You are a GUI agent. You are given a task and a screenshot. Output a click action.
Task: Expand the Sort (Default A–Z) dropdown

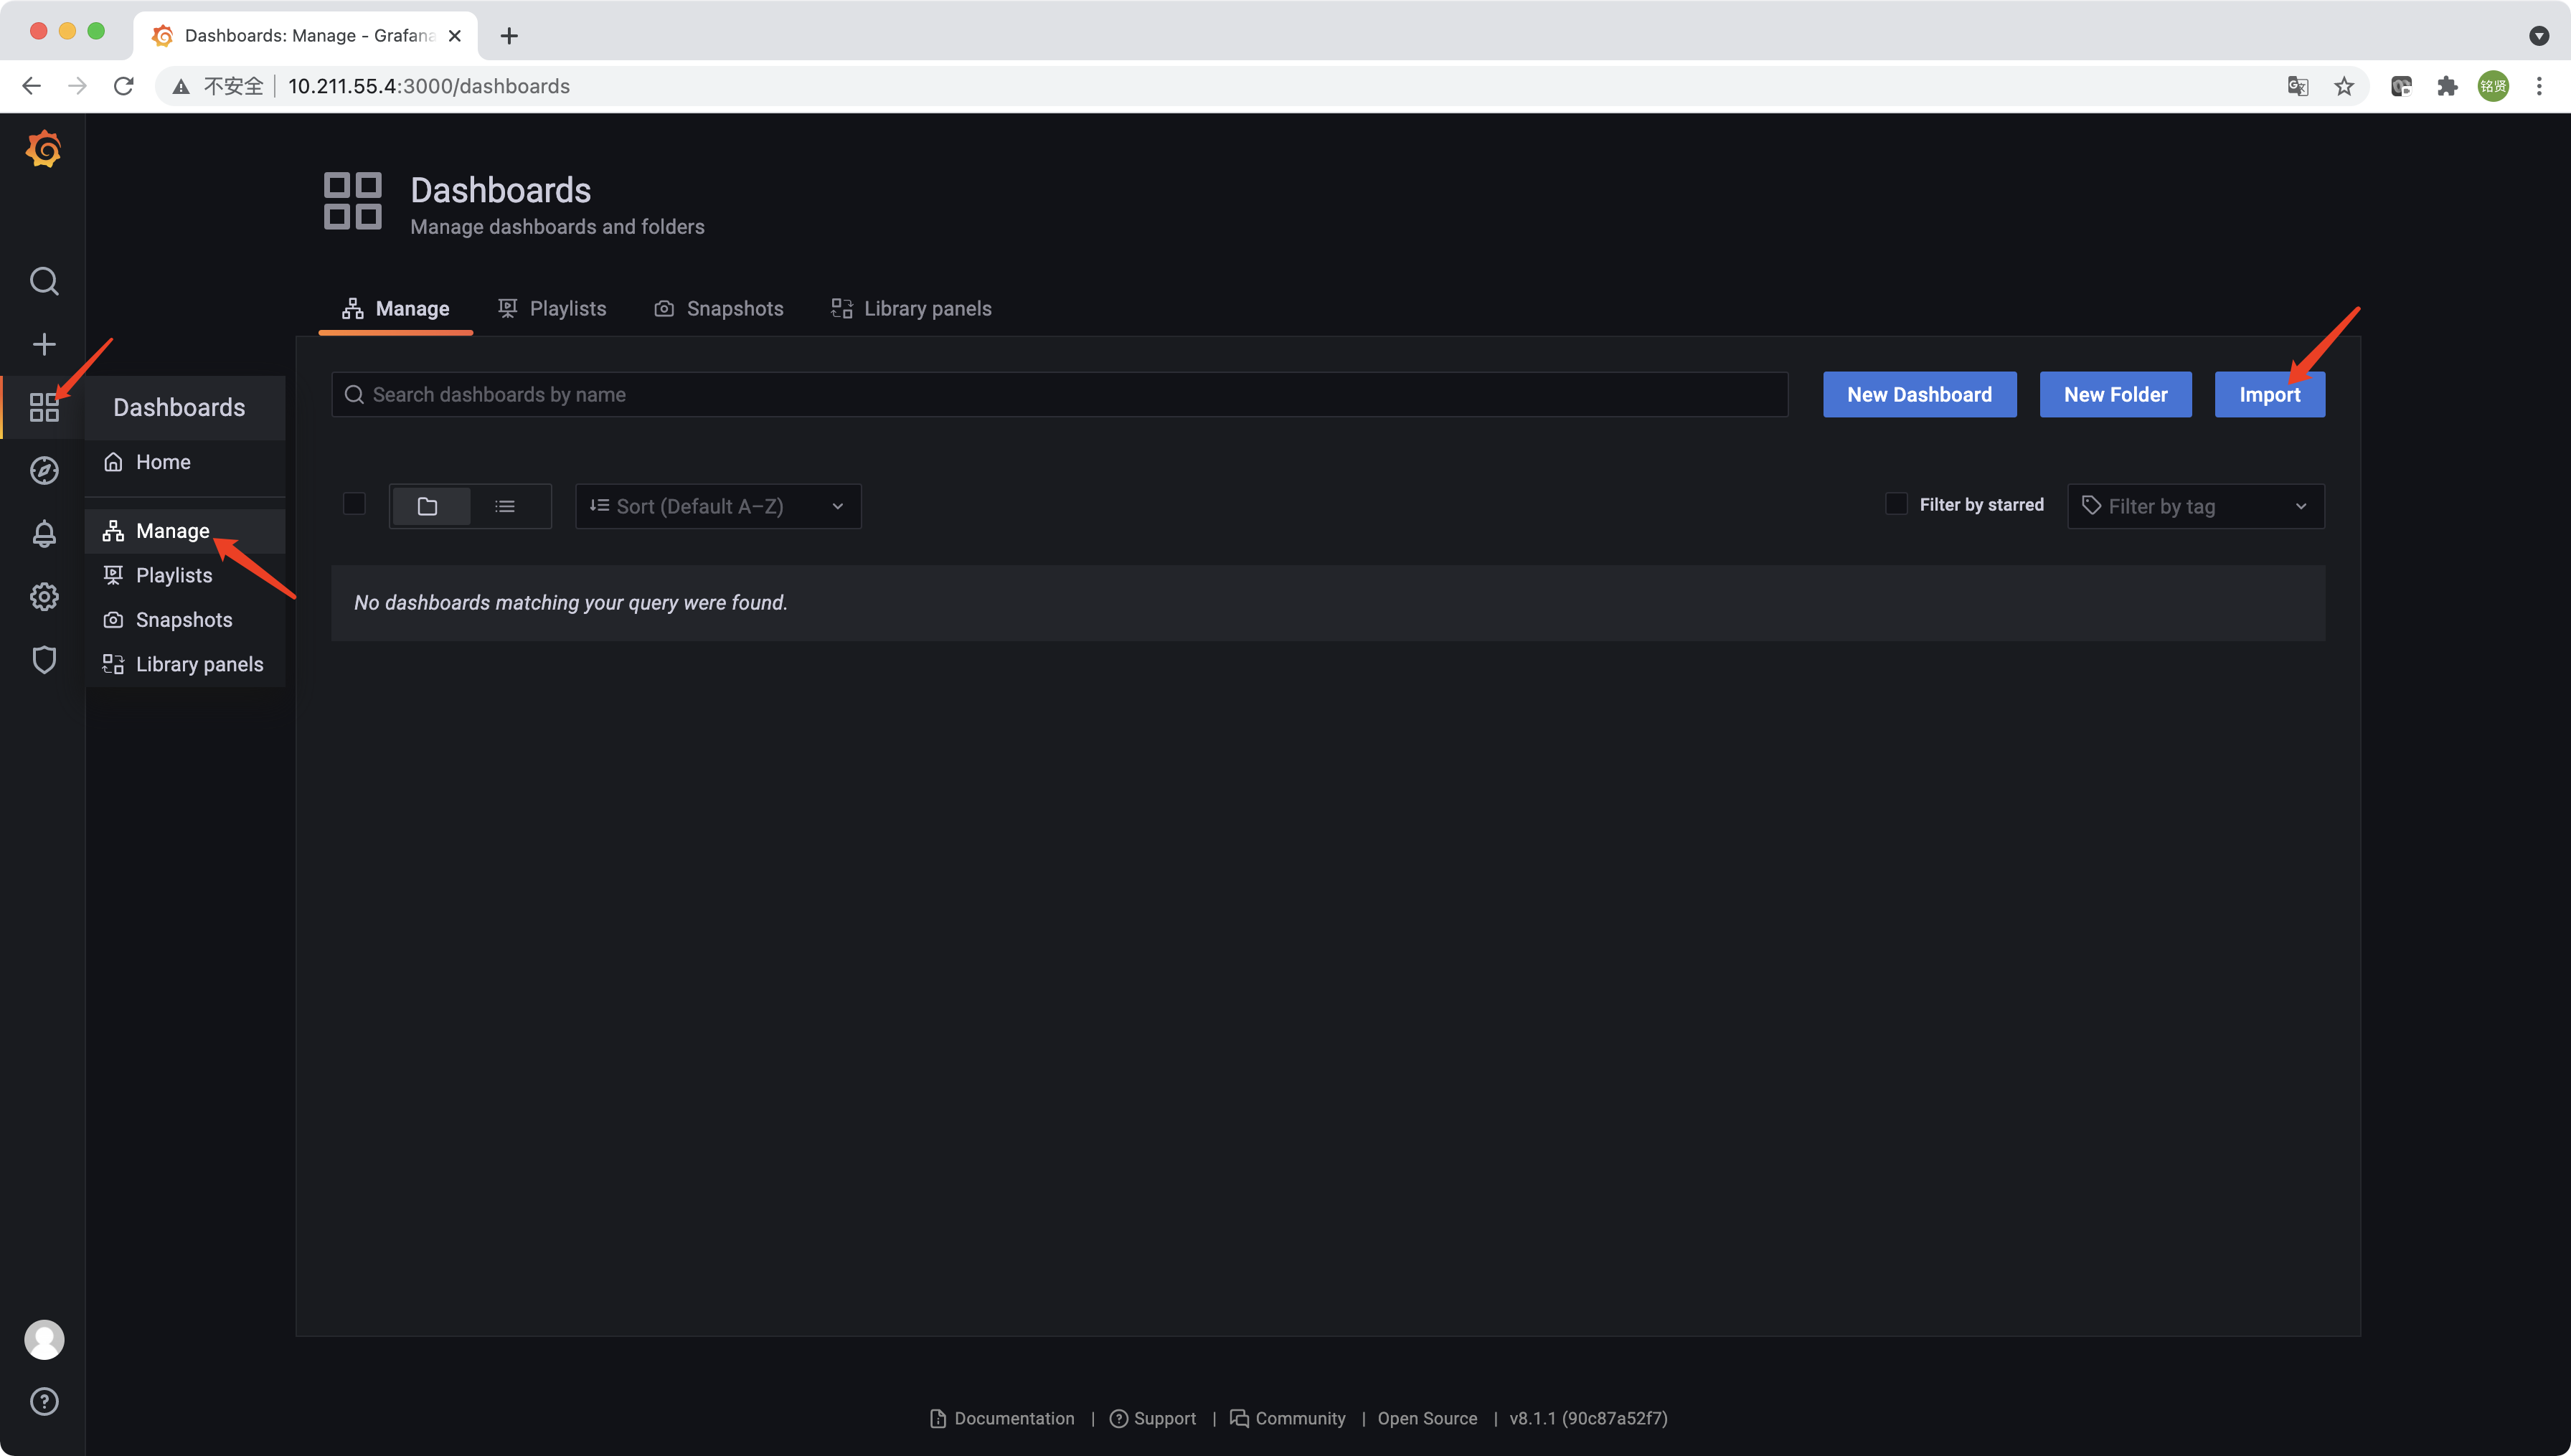pos(717,506)
